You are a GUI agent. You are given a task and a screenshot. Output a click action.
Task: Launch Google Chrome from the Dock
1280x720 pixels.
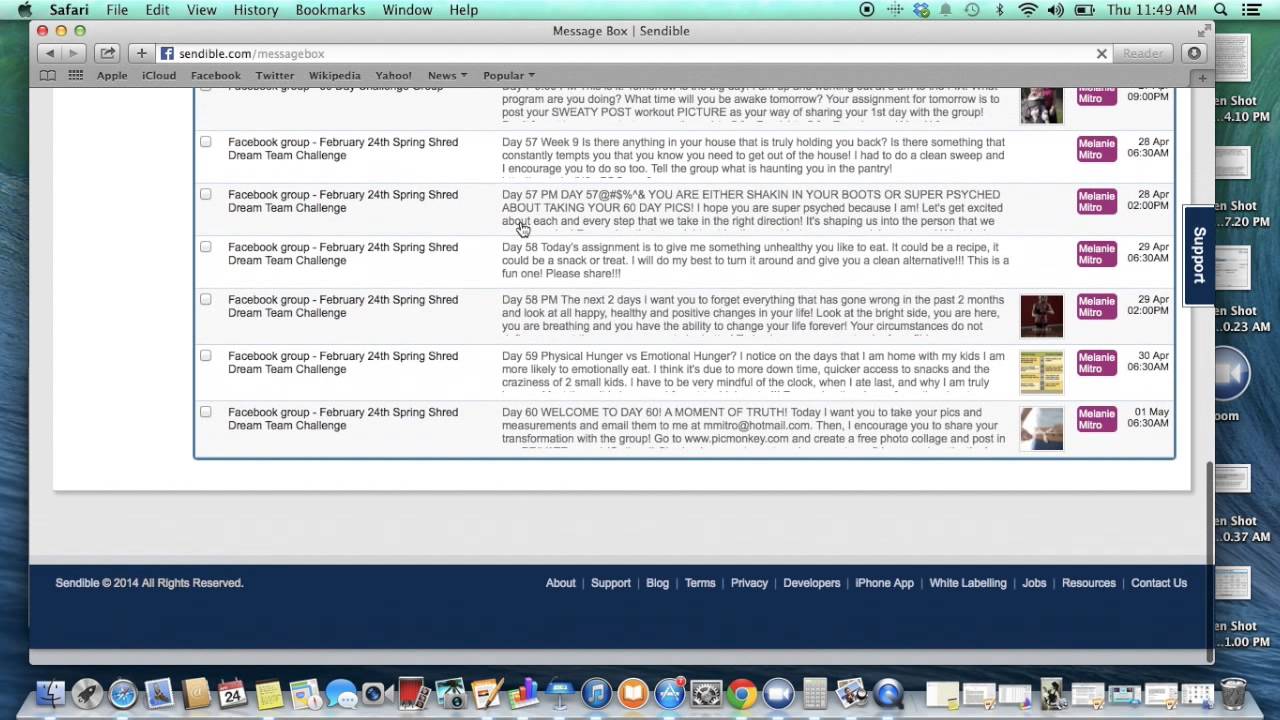[742, 693]
